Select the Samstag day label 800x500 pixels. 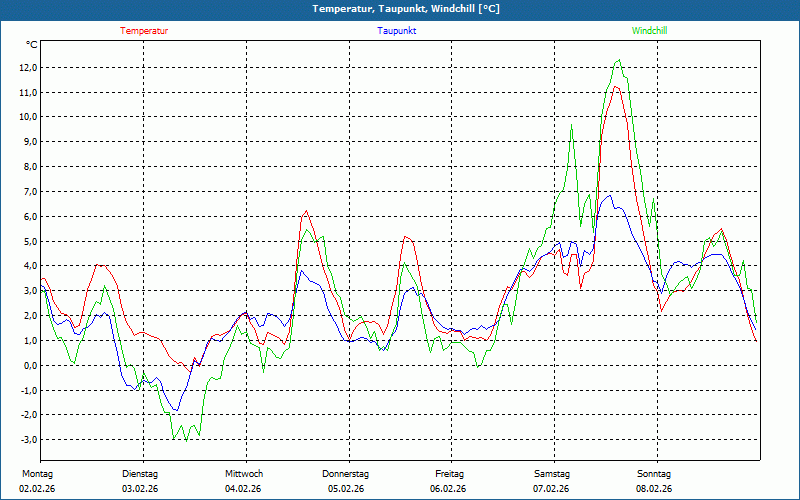pyautogui.click(x=551, y=474)
